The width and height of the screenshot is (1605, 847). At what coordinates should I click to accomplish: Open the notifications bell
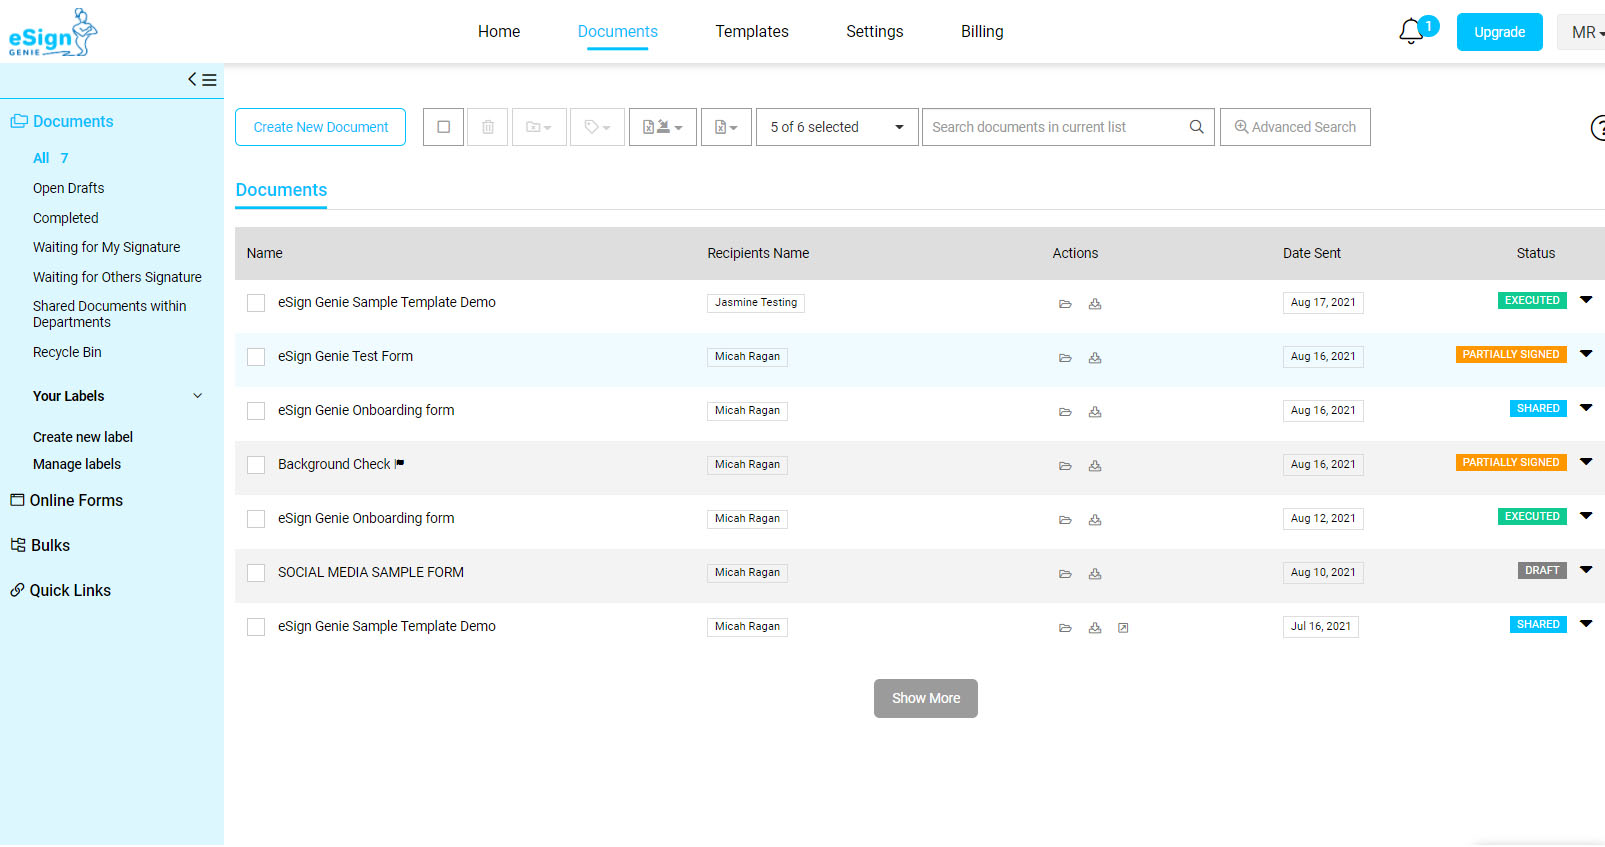point(1411,32)
